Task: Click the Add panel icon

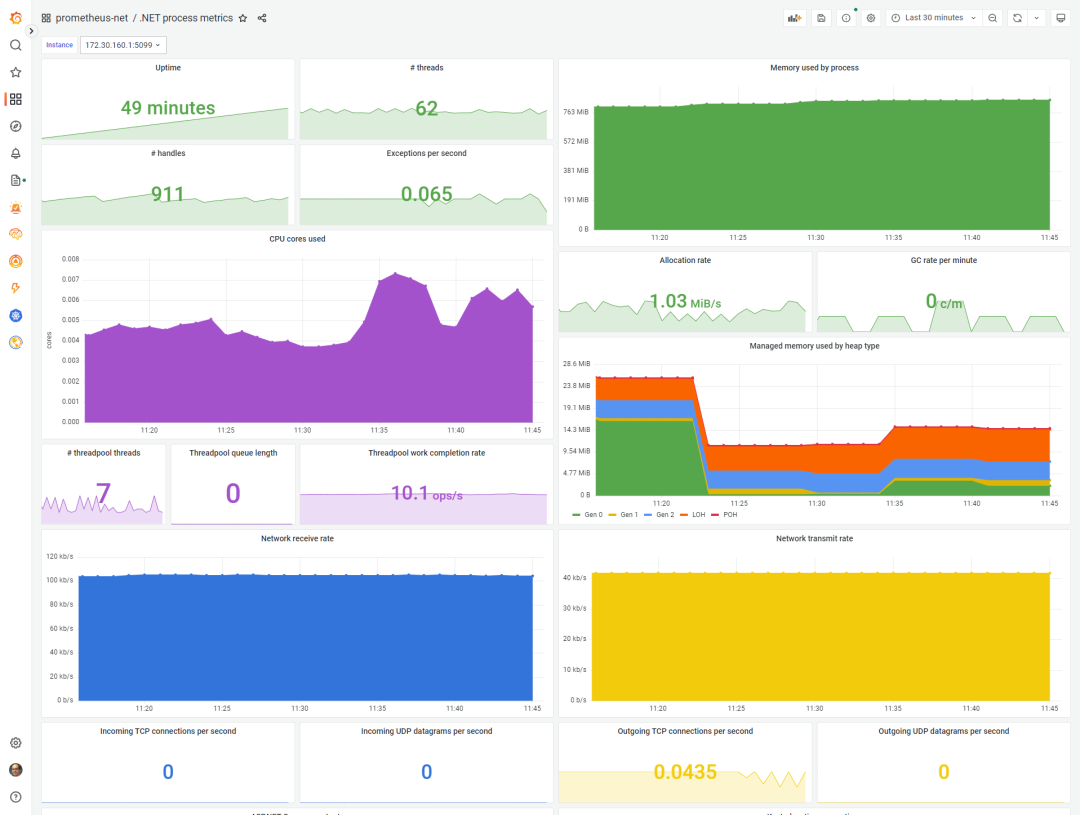Action: (795, 18)
